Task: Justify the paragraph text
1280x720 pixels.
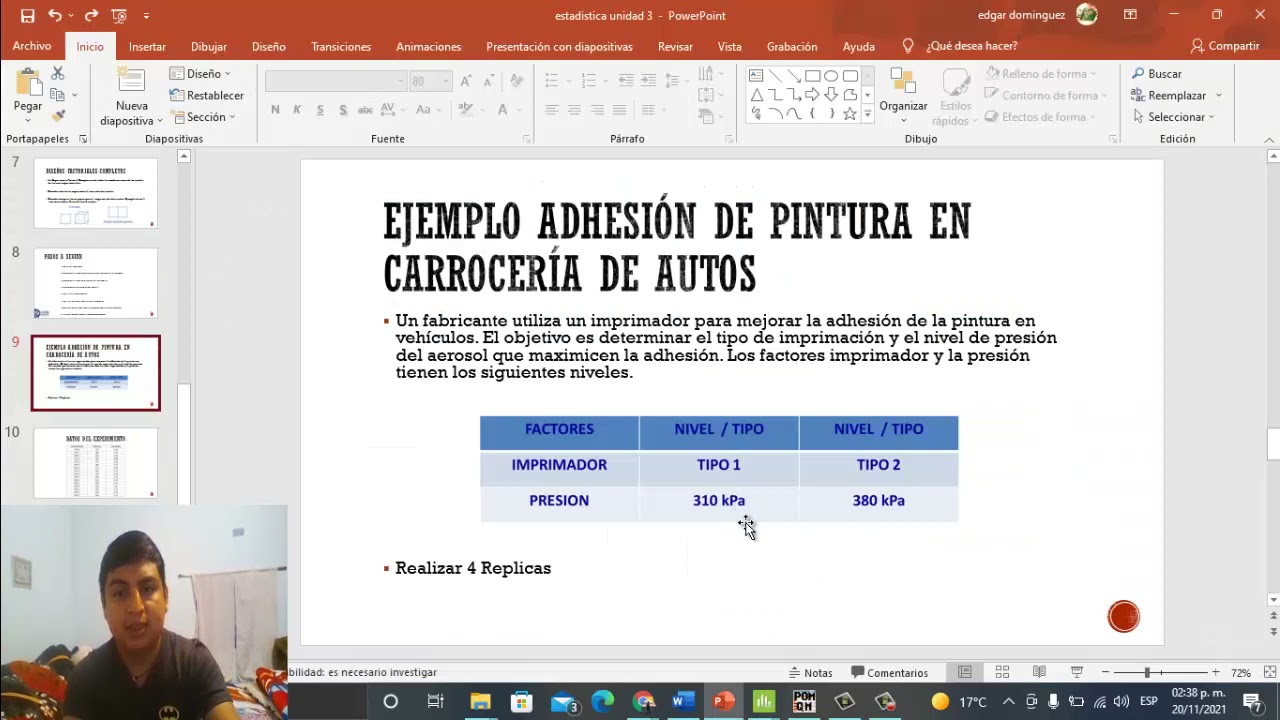Action: [620, 110]
